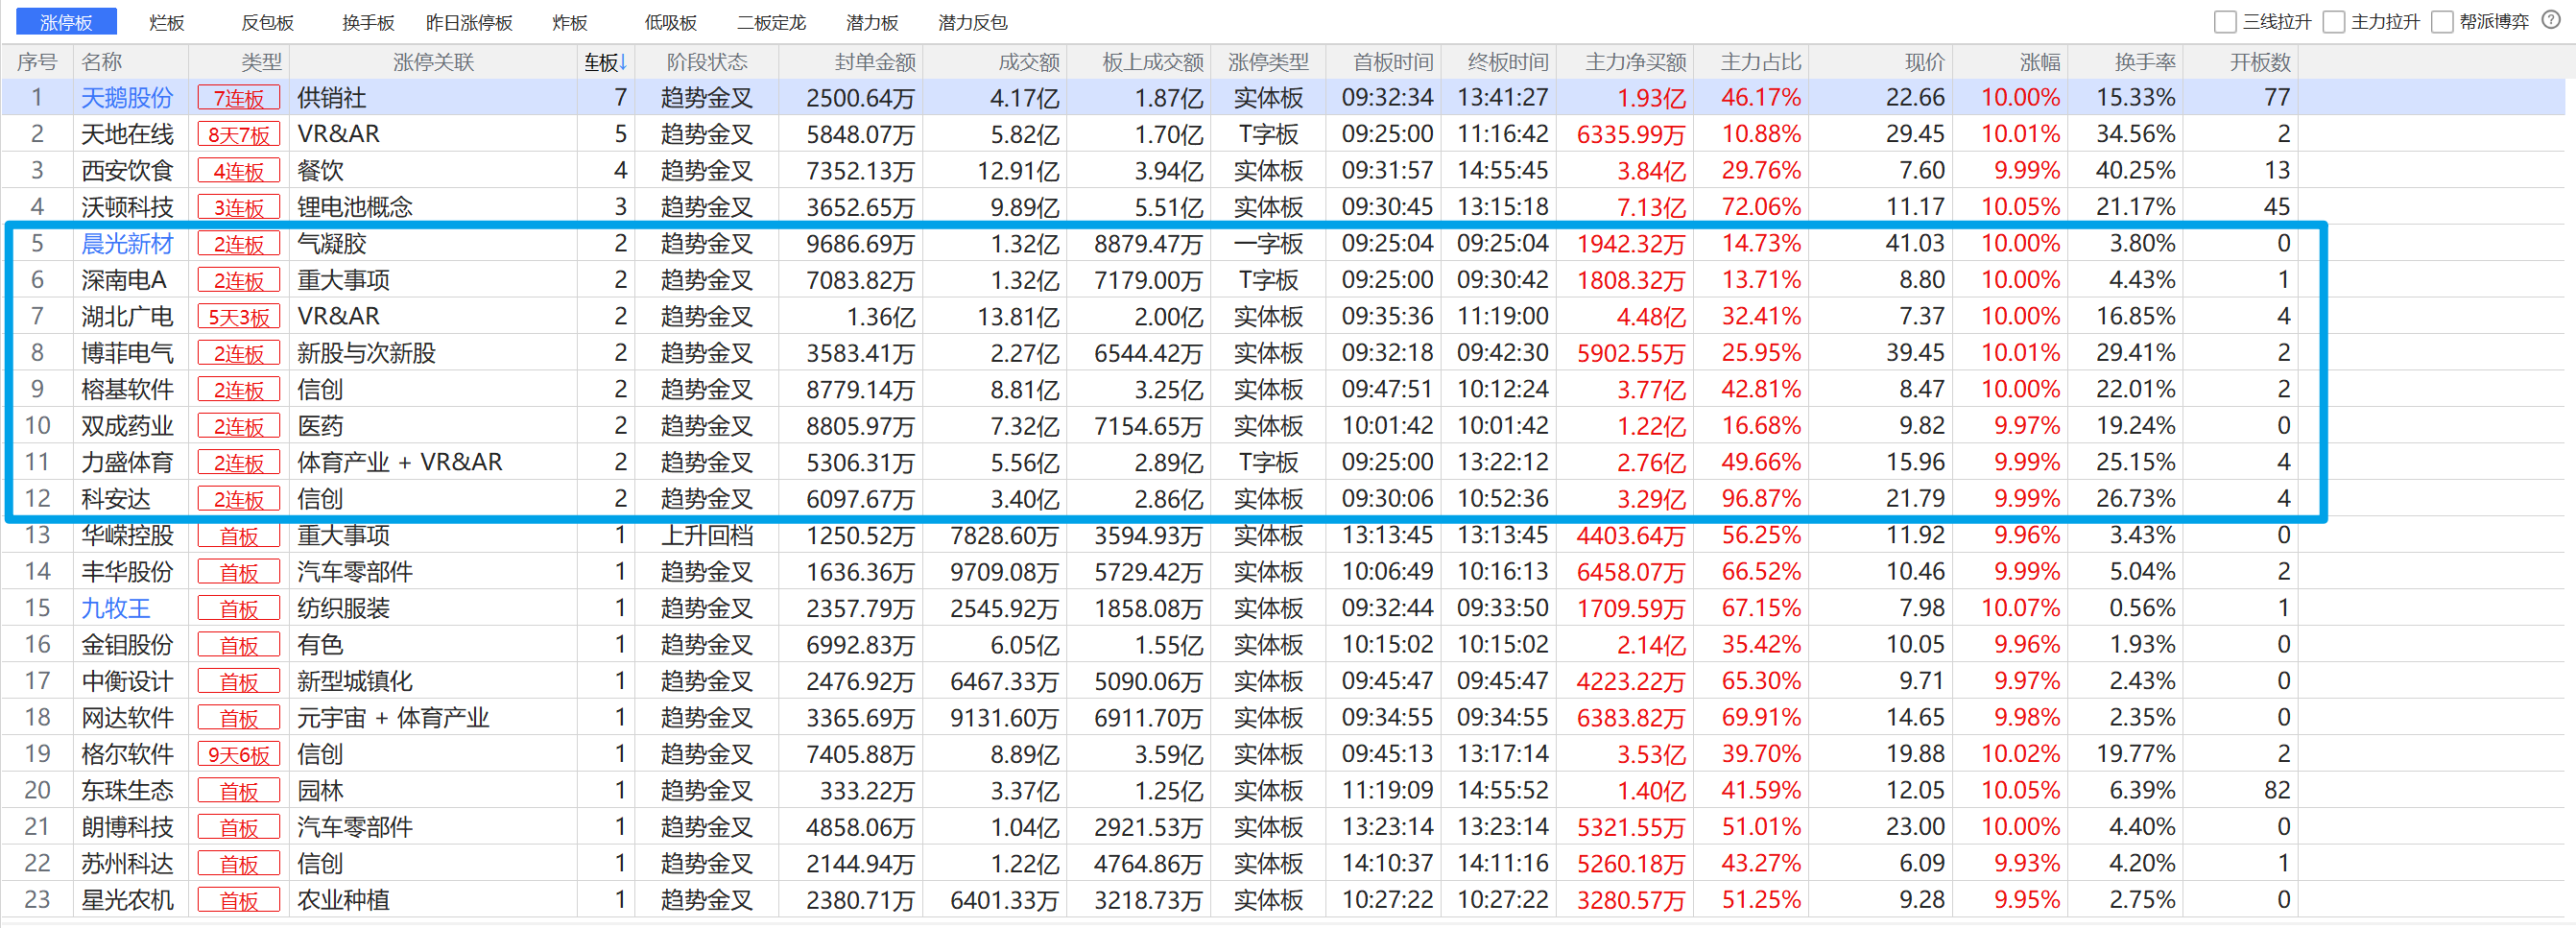Viewport: 2576px width, 928px height.
Task: Show the 潜力板 tab
Action: pyautogui.click(x=872, y=22)
